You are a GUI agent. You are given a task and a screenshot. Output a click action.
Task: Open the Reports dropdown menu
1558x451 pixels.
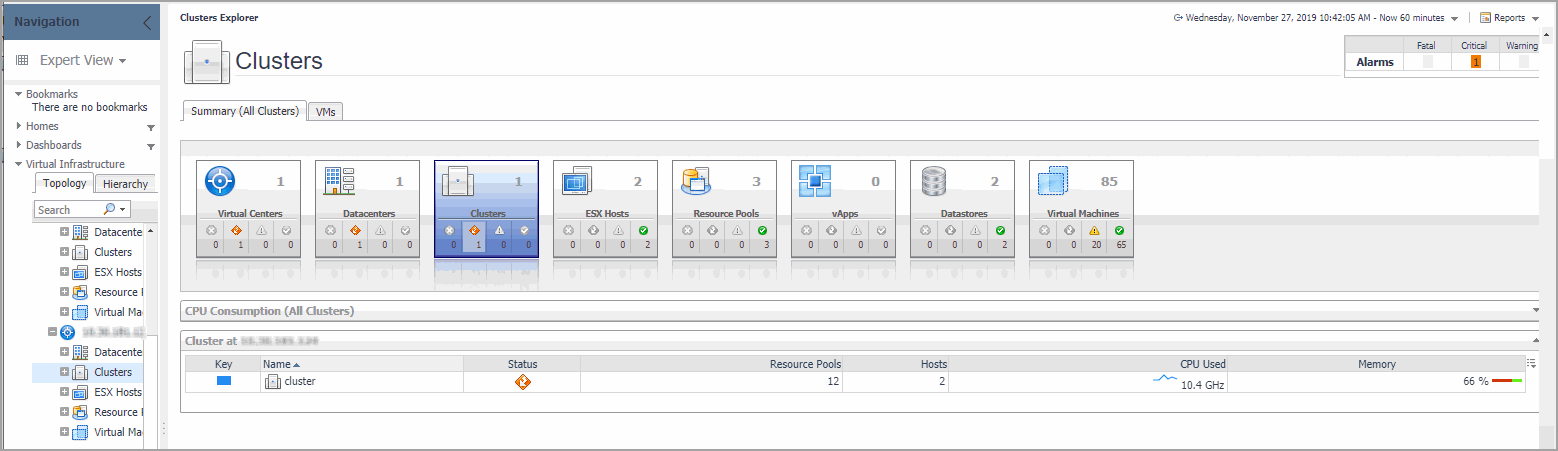click(1508, 18)
